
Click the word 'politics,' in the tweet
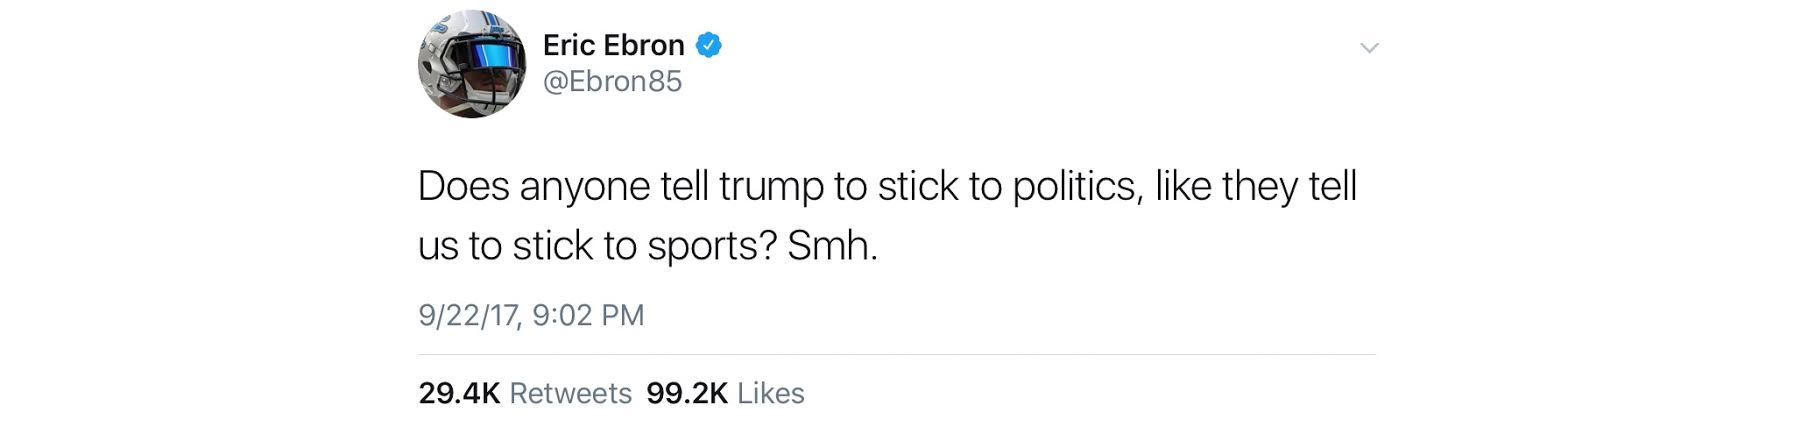(1078, 187)
